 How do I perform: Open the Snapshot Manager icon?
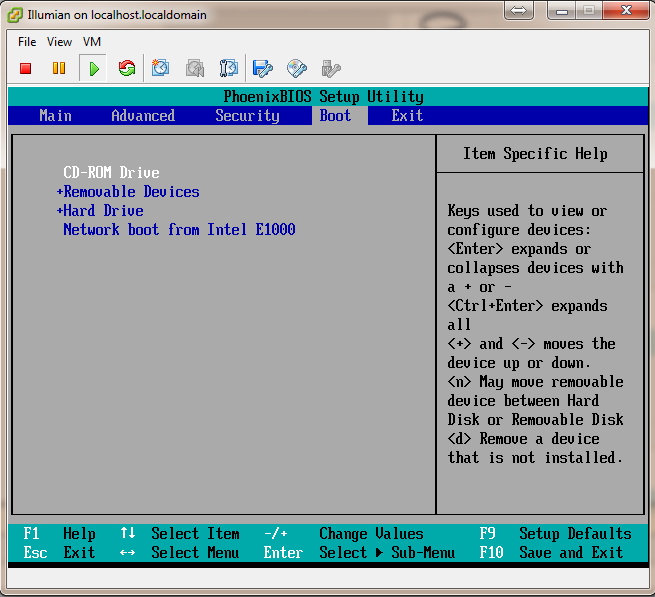point(229,68)
